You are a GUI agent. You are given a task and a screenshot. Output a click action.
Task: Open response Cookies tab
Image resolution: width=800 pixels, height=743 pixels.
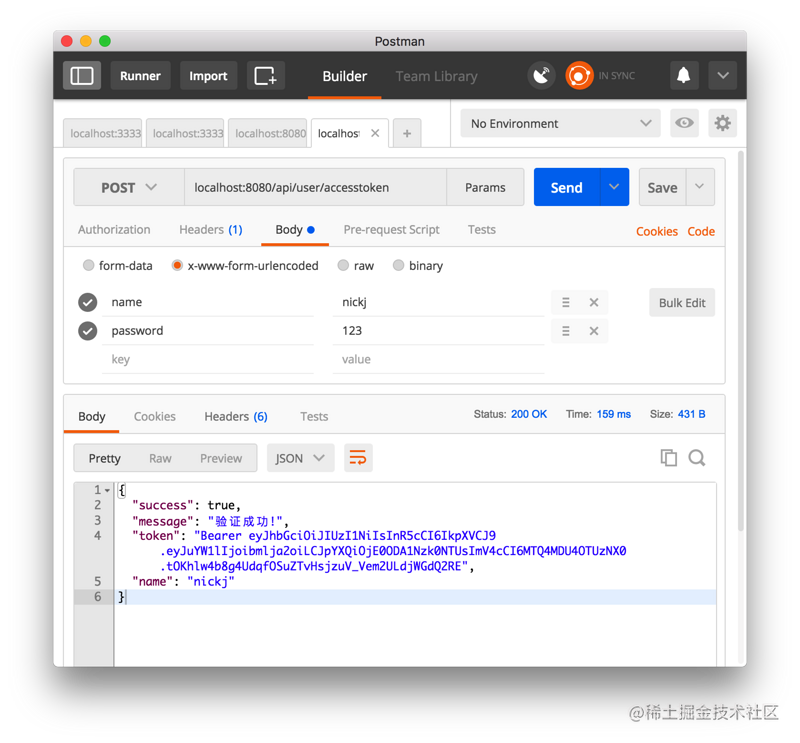(155, 416)
